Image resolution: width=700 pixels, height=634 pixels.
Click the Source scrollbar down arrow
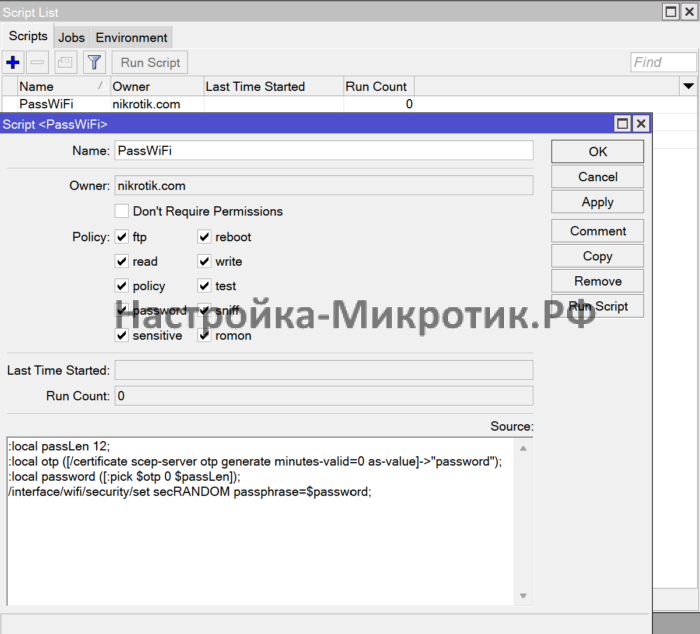(x=523, y=596)
